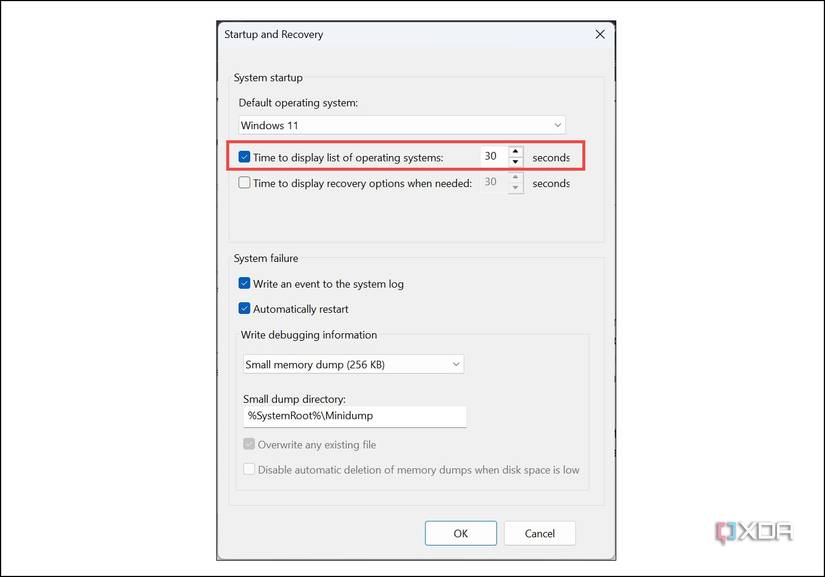Image resolution: width=825 pixels, height=577 pixels.
Task: Click the chevron next to Windows 11
Action: tap(558, 125)
